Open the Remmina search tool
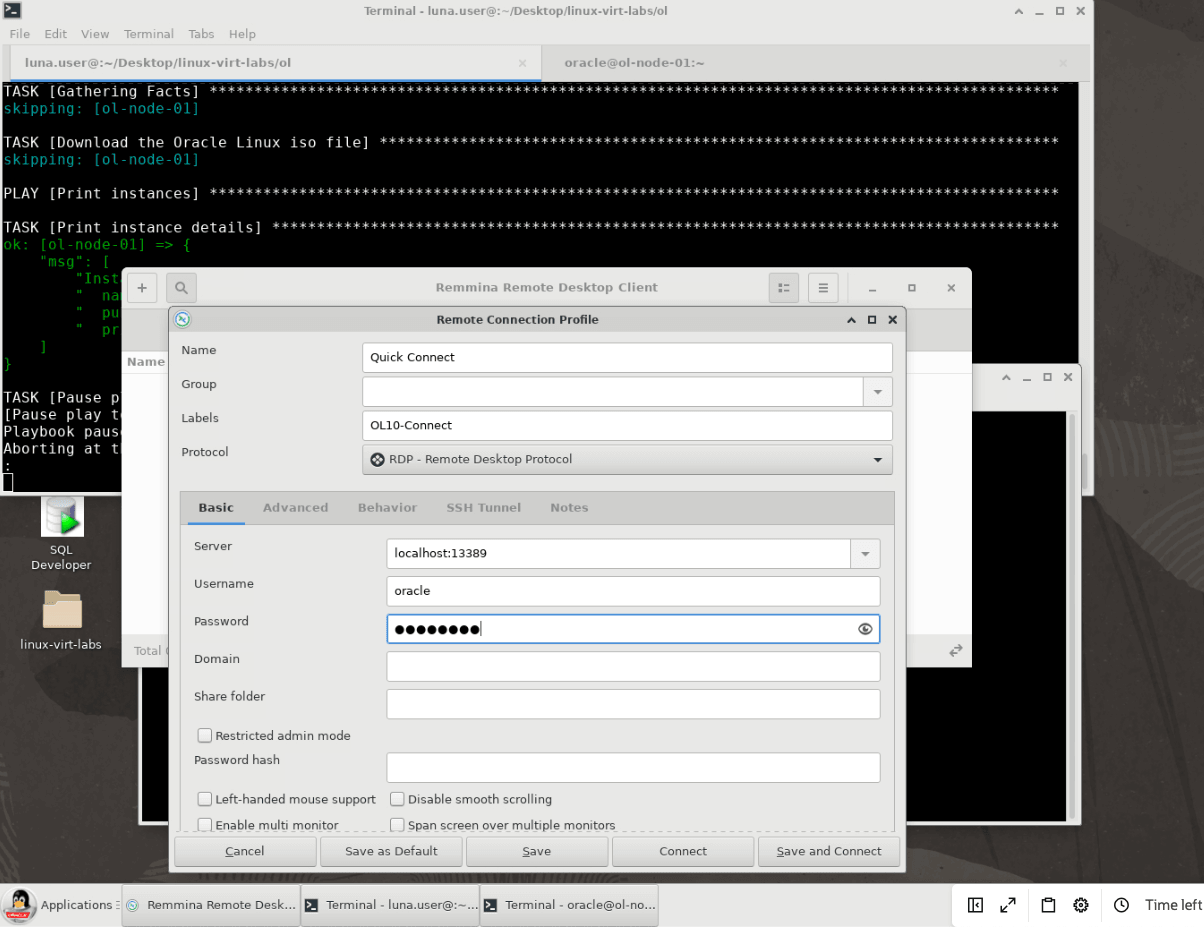The image size is (1204, 927). [x=180, y=287]
